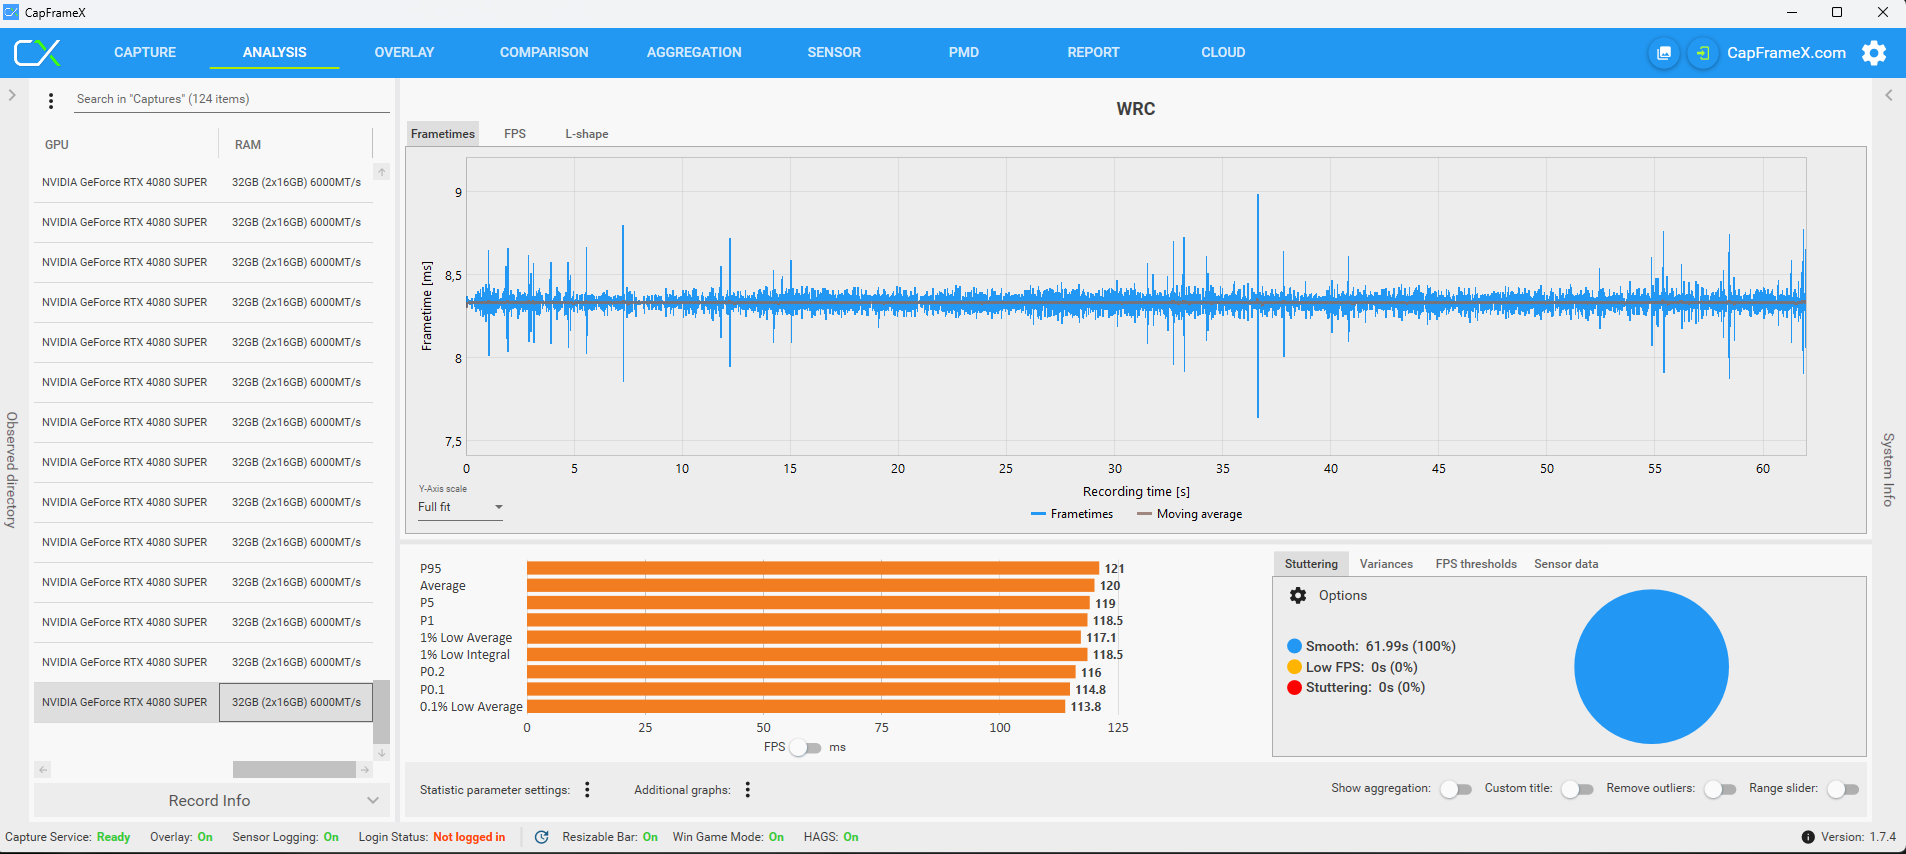This screenshot has height=854, width=1906.
Task: Expand the Record Info panel
Action: click(x=210, y=801)
